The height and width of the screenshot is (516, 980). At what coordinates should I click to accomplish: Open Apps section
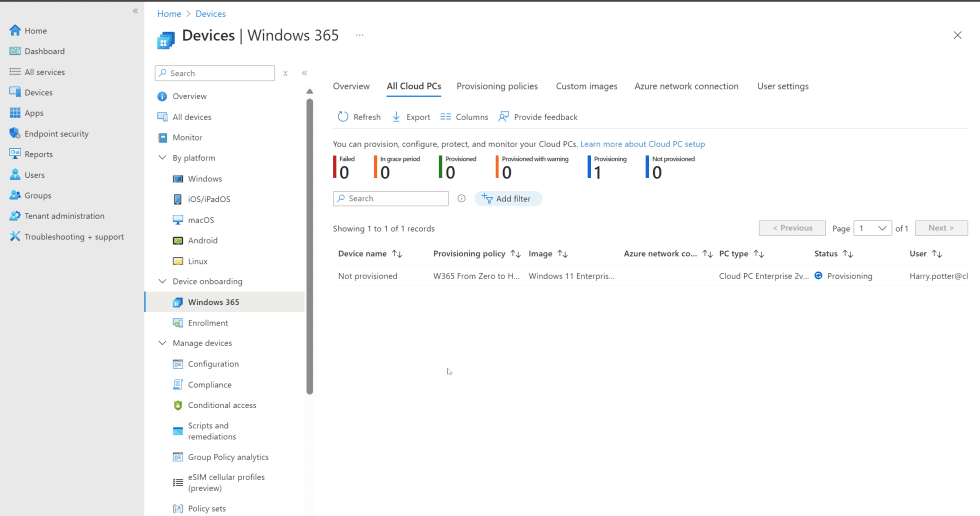coord(26,113)
